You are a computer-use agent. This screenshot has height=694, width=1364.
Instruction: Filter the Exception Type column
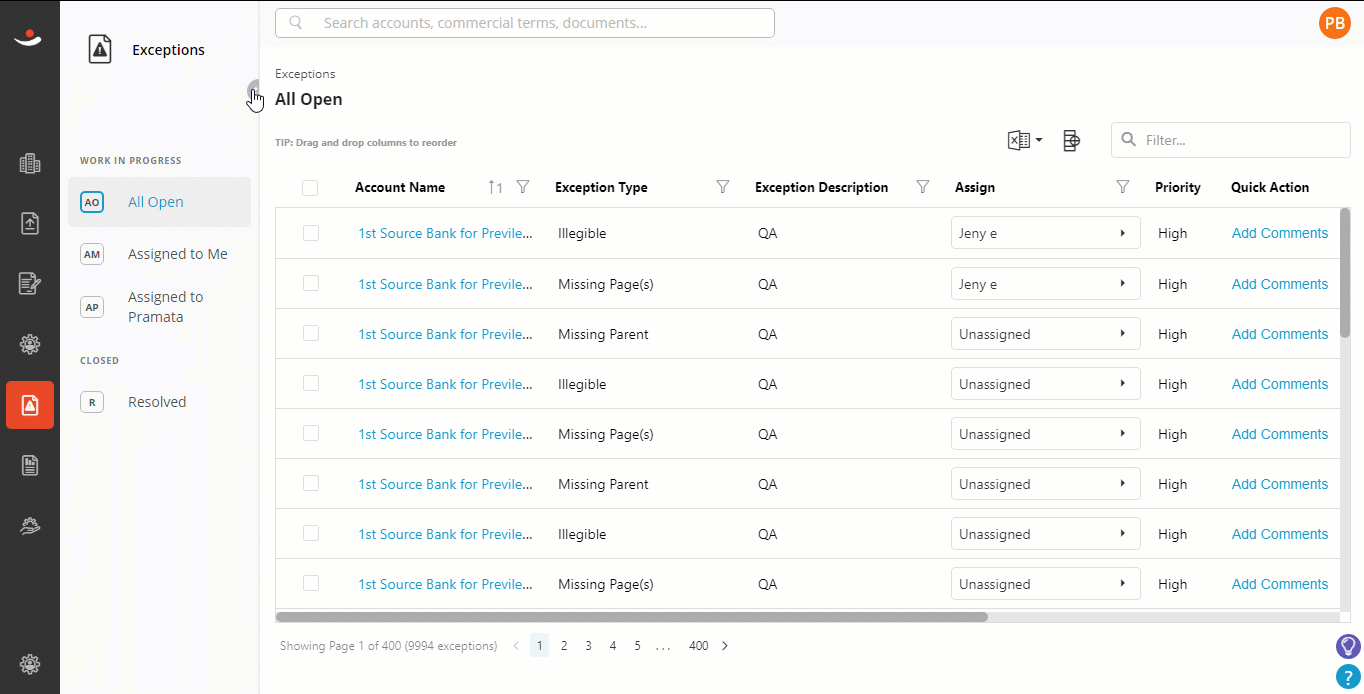pyautogui.click(x=723, y=187)
